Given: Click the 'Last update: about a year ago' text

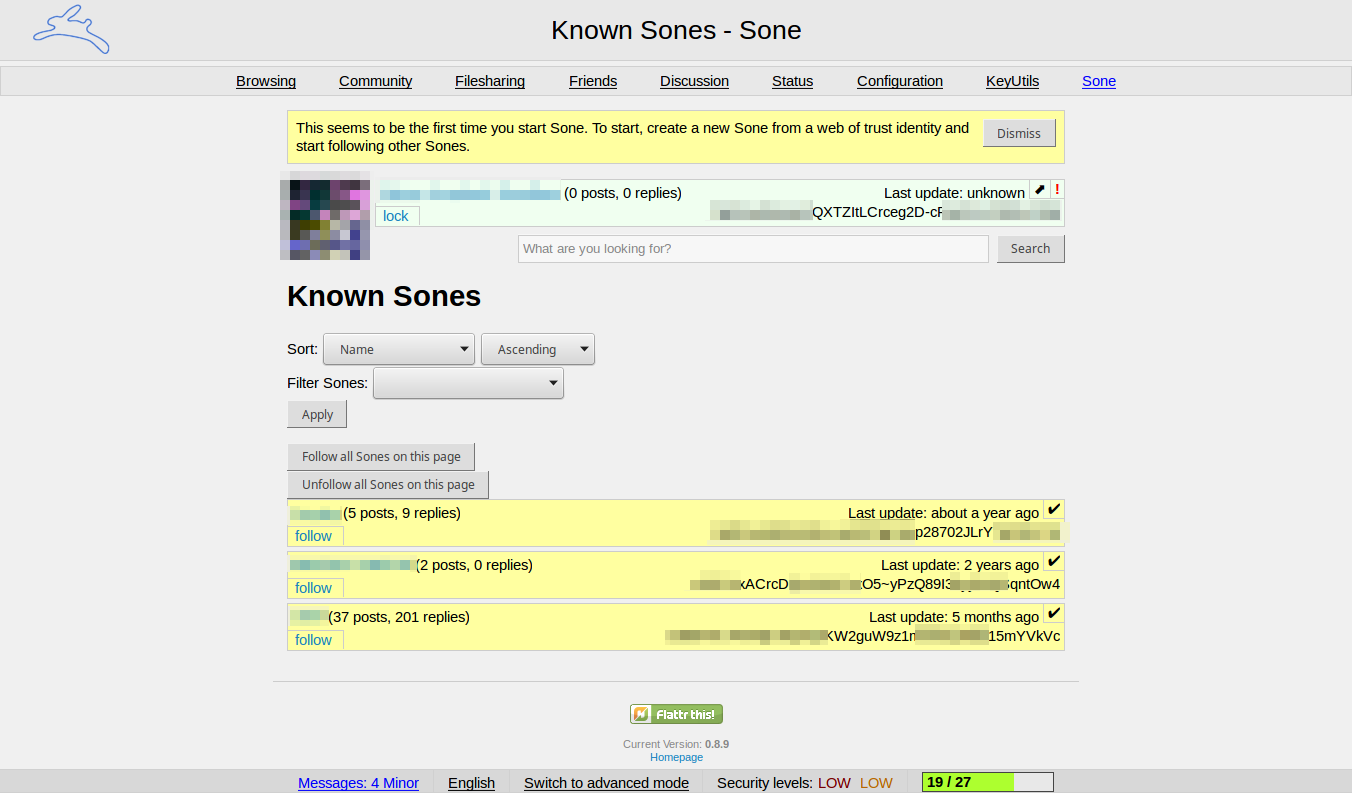Looking at the screenshot, I should [943, 513].
